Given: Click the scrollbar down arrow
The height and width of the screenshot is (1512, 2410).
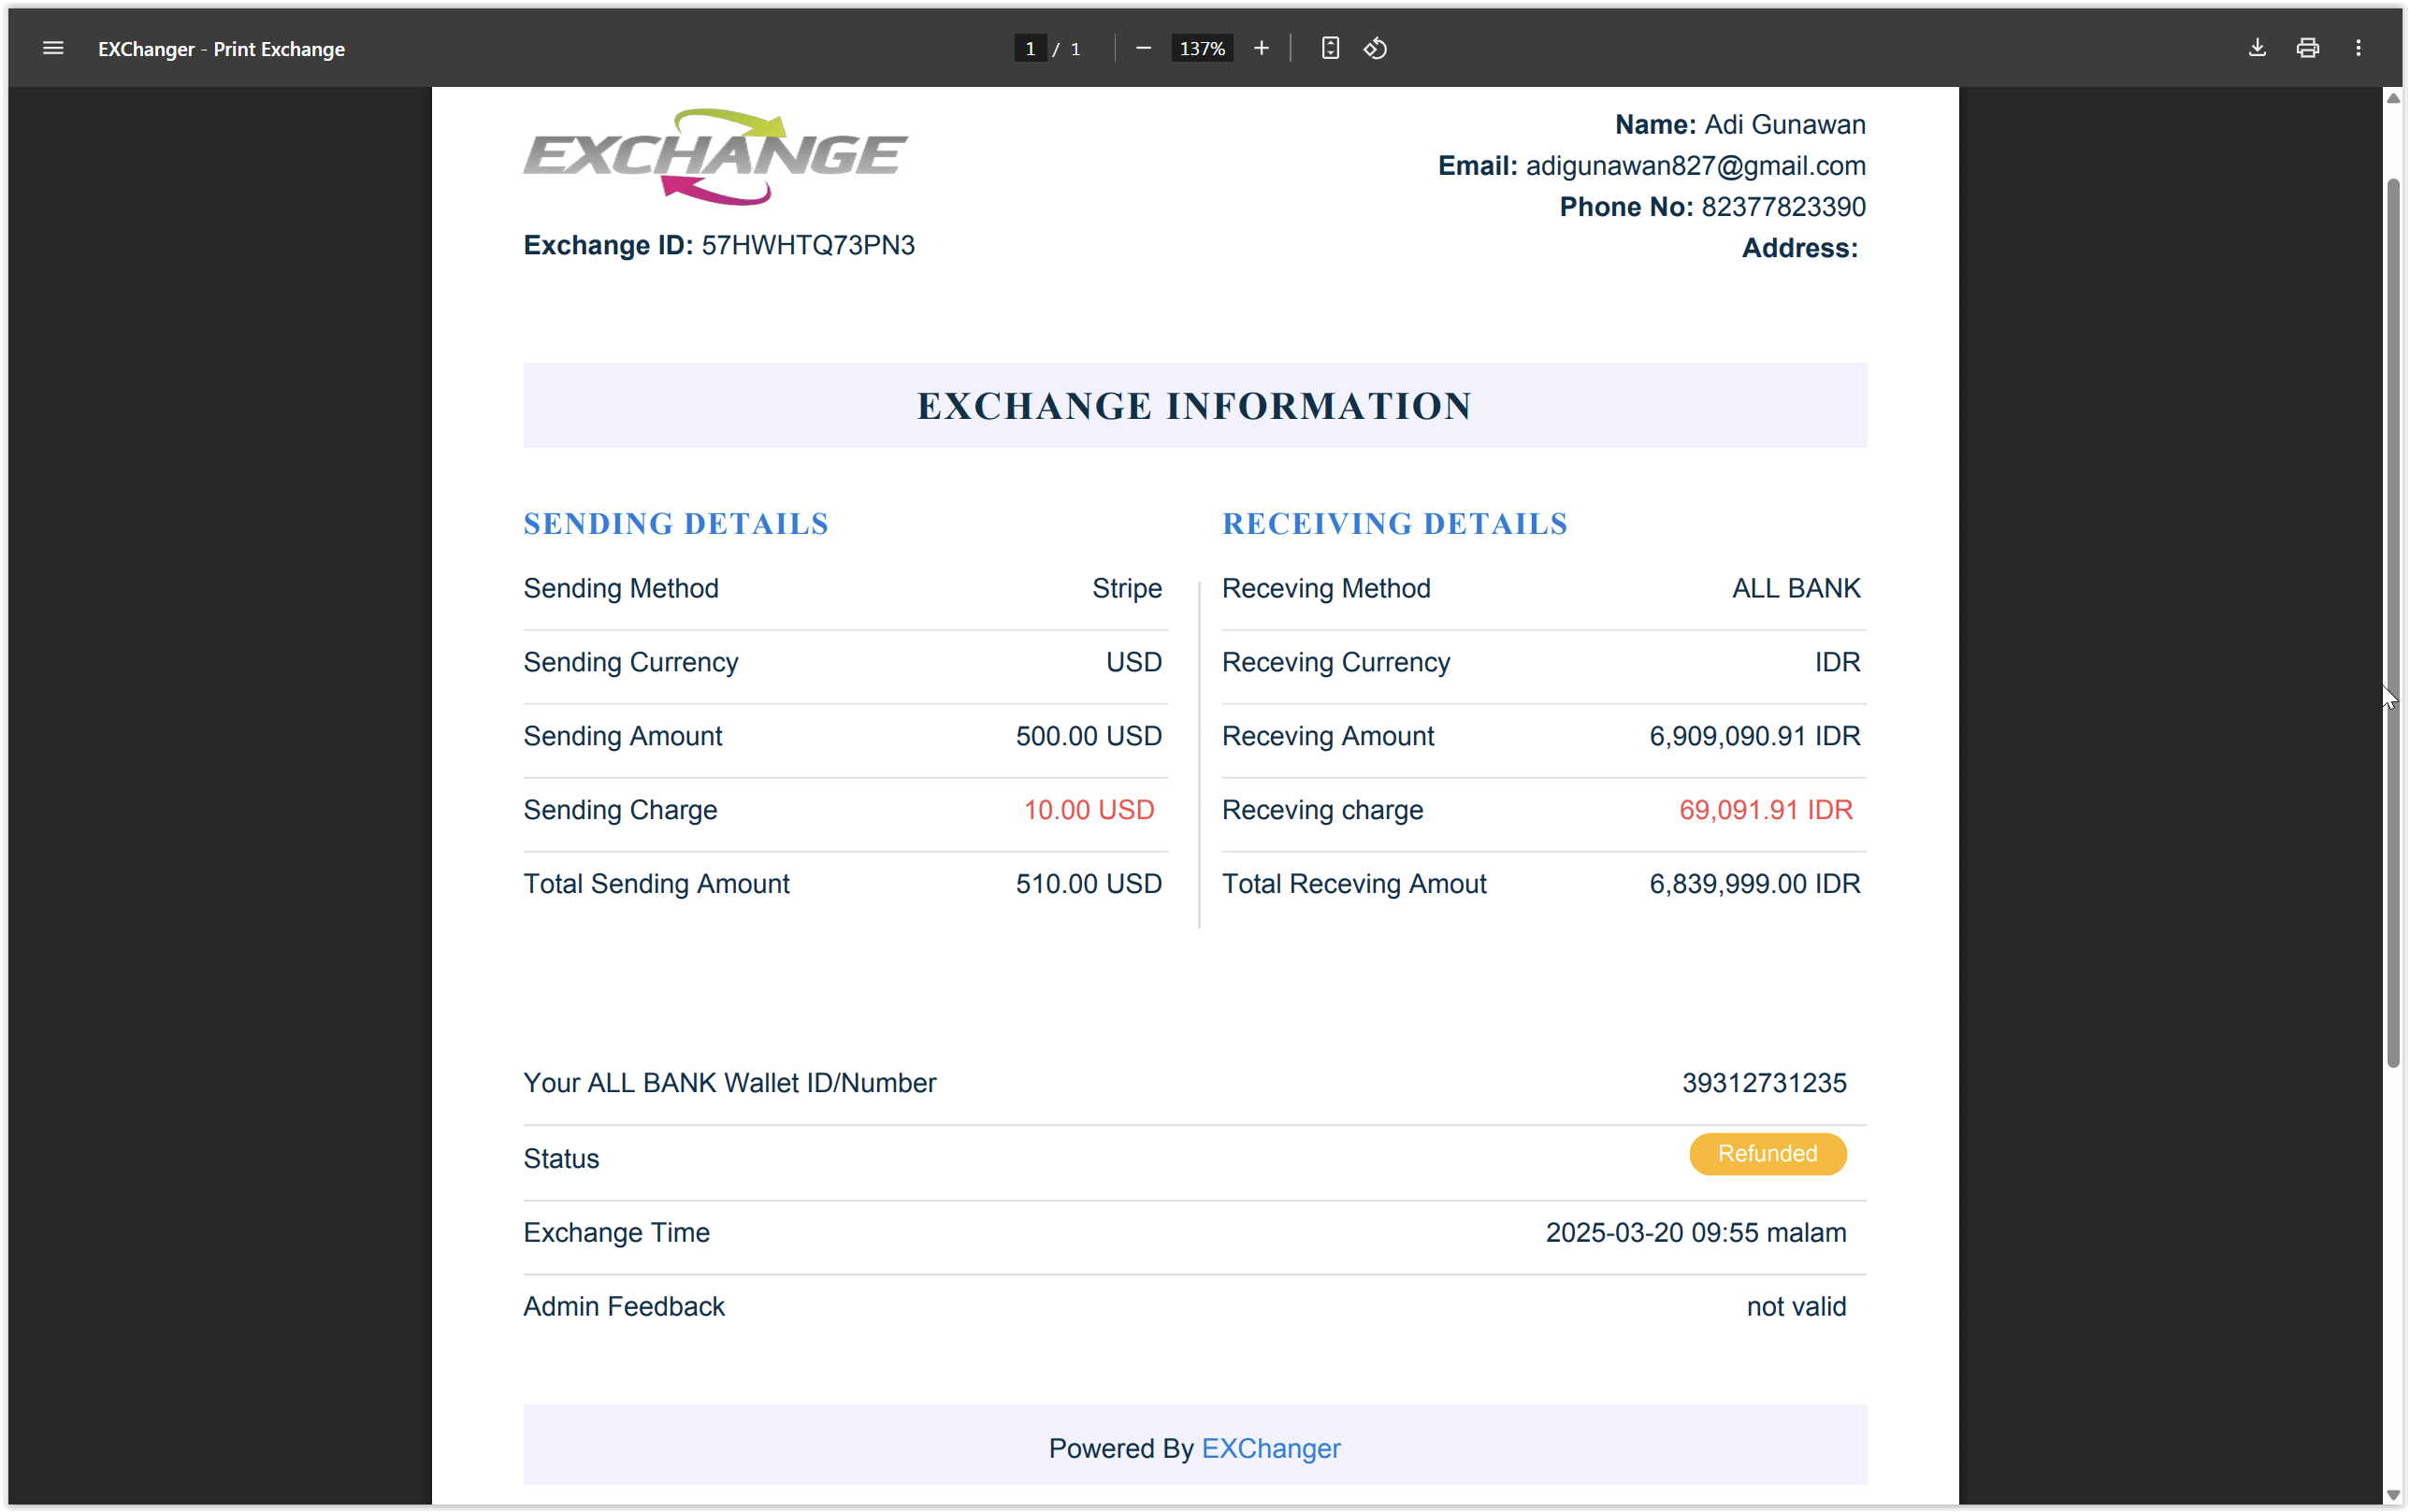Looking at the screenshot, I should [x=2393, y=1495].
